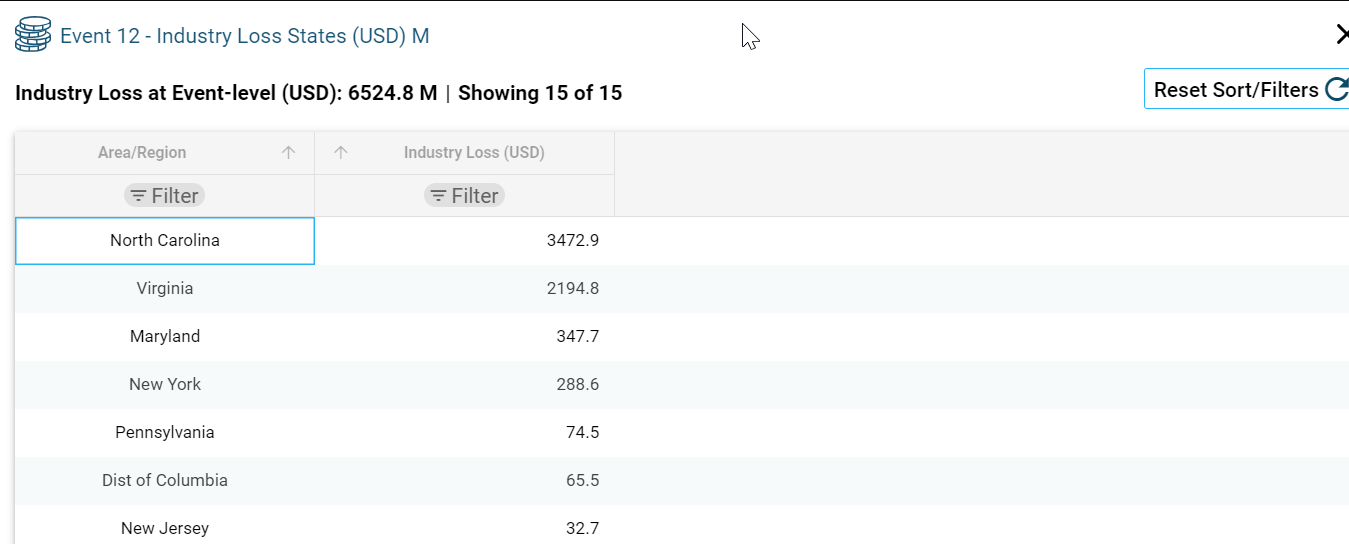Image resolution: width=1349 pixels, height=544 pixels.
Task: Select the North Carolina cell
Action: coord(165,241)
